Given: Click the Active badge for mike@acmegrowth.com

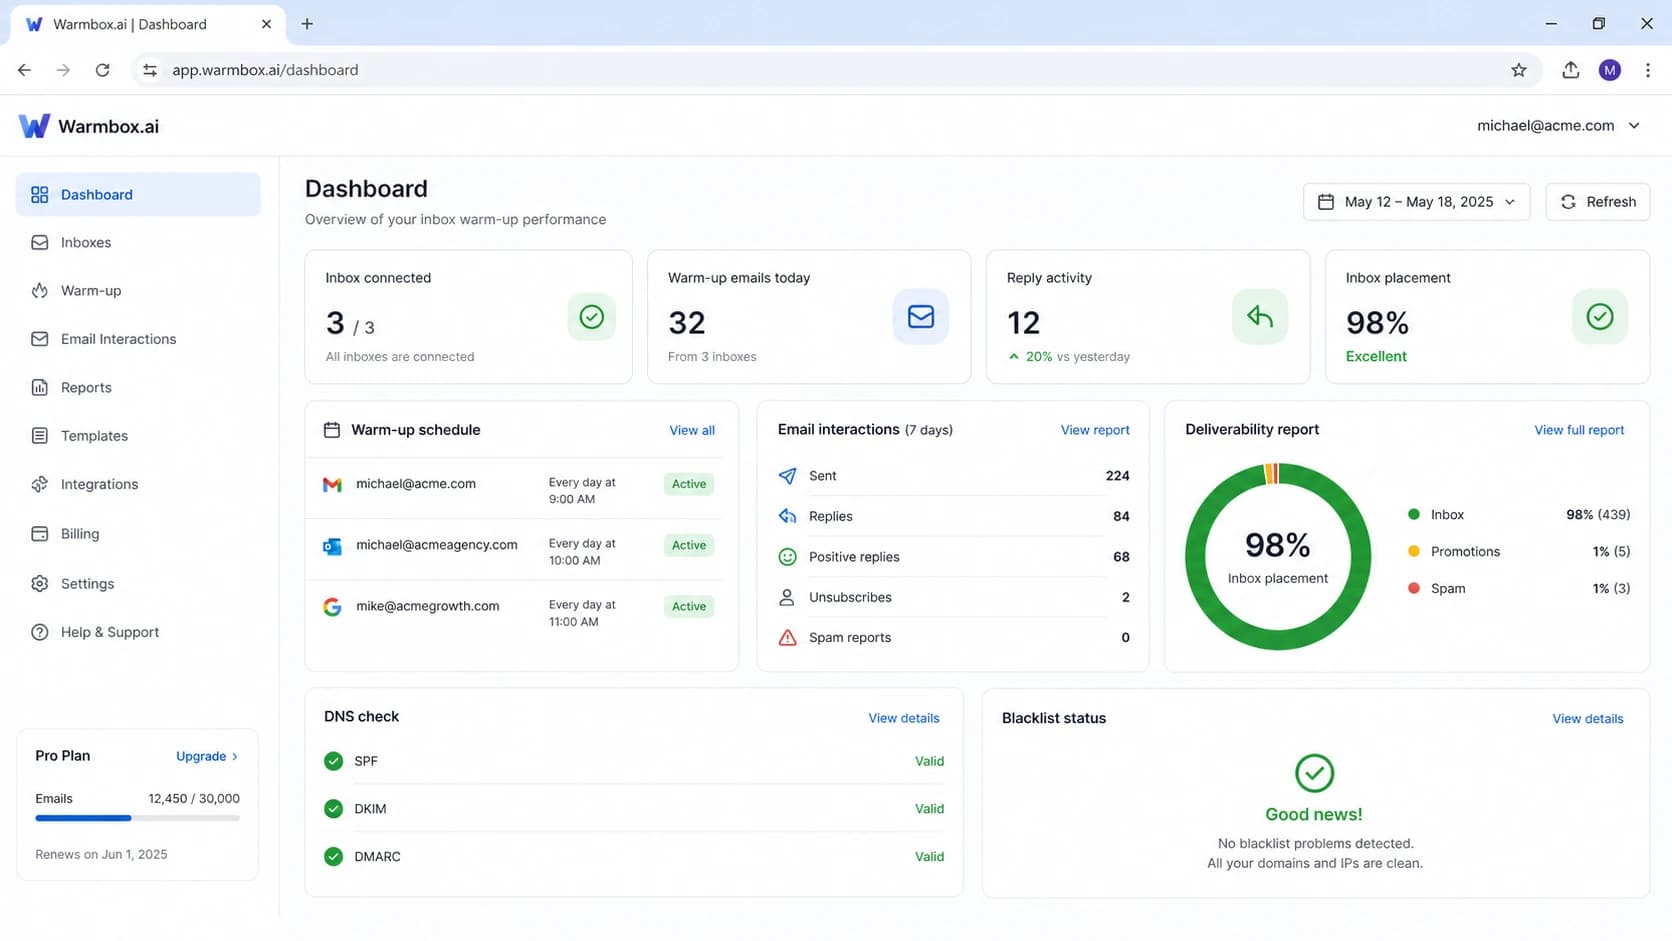Looking at the screenshot, I should [x=689, y=607].
